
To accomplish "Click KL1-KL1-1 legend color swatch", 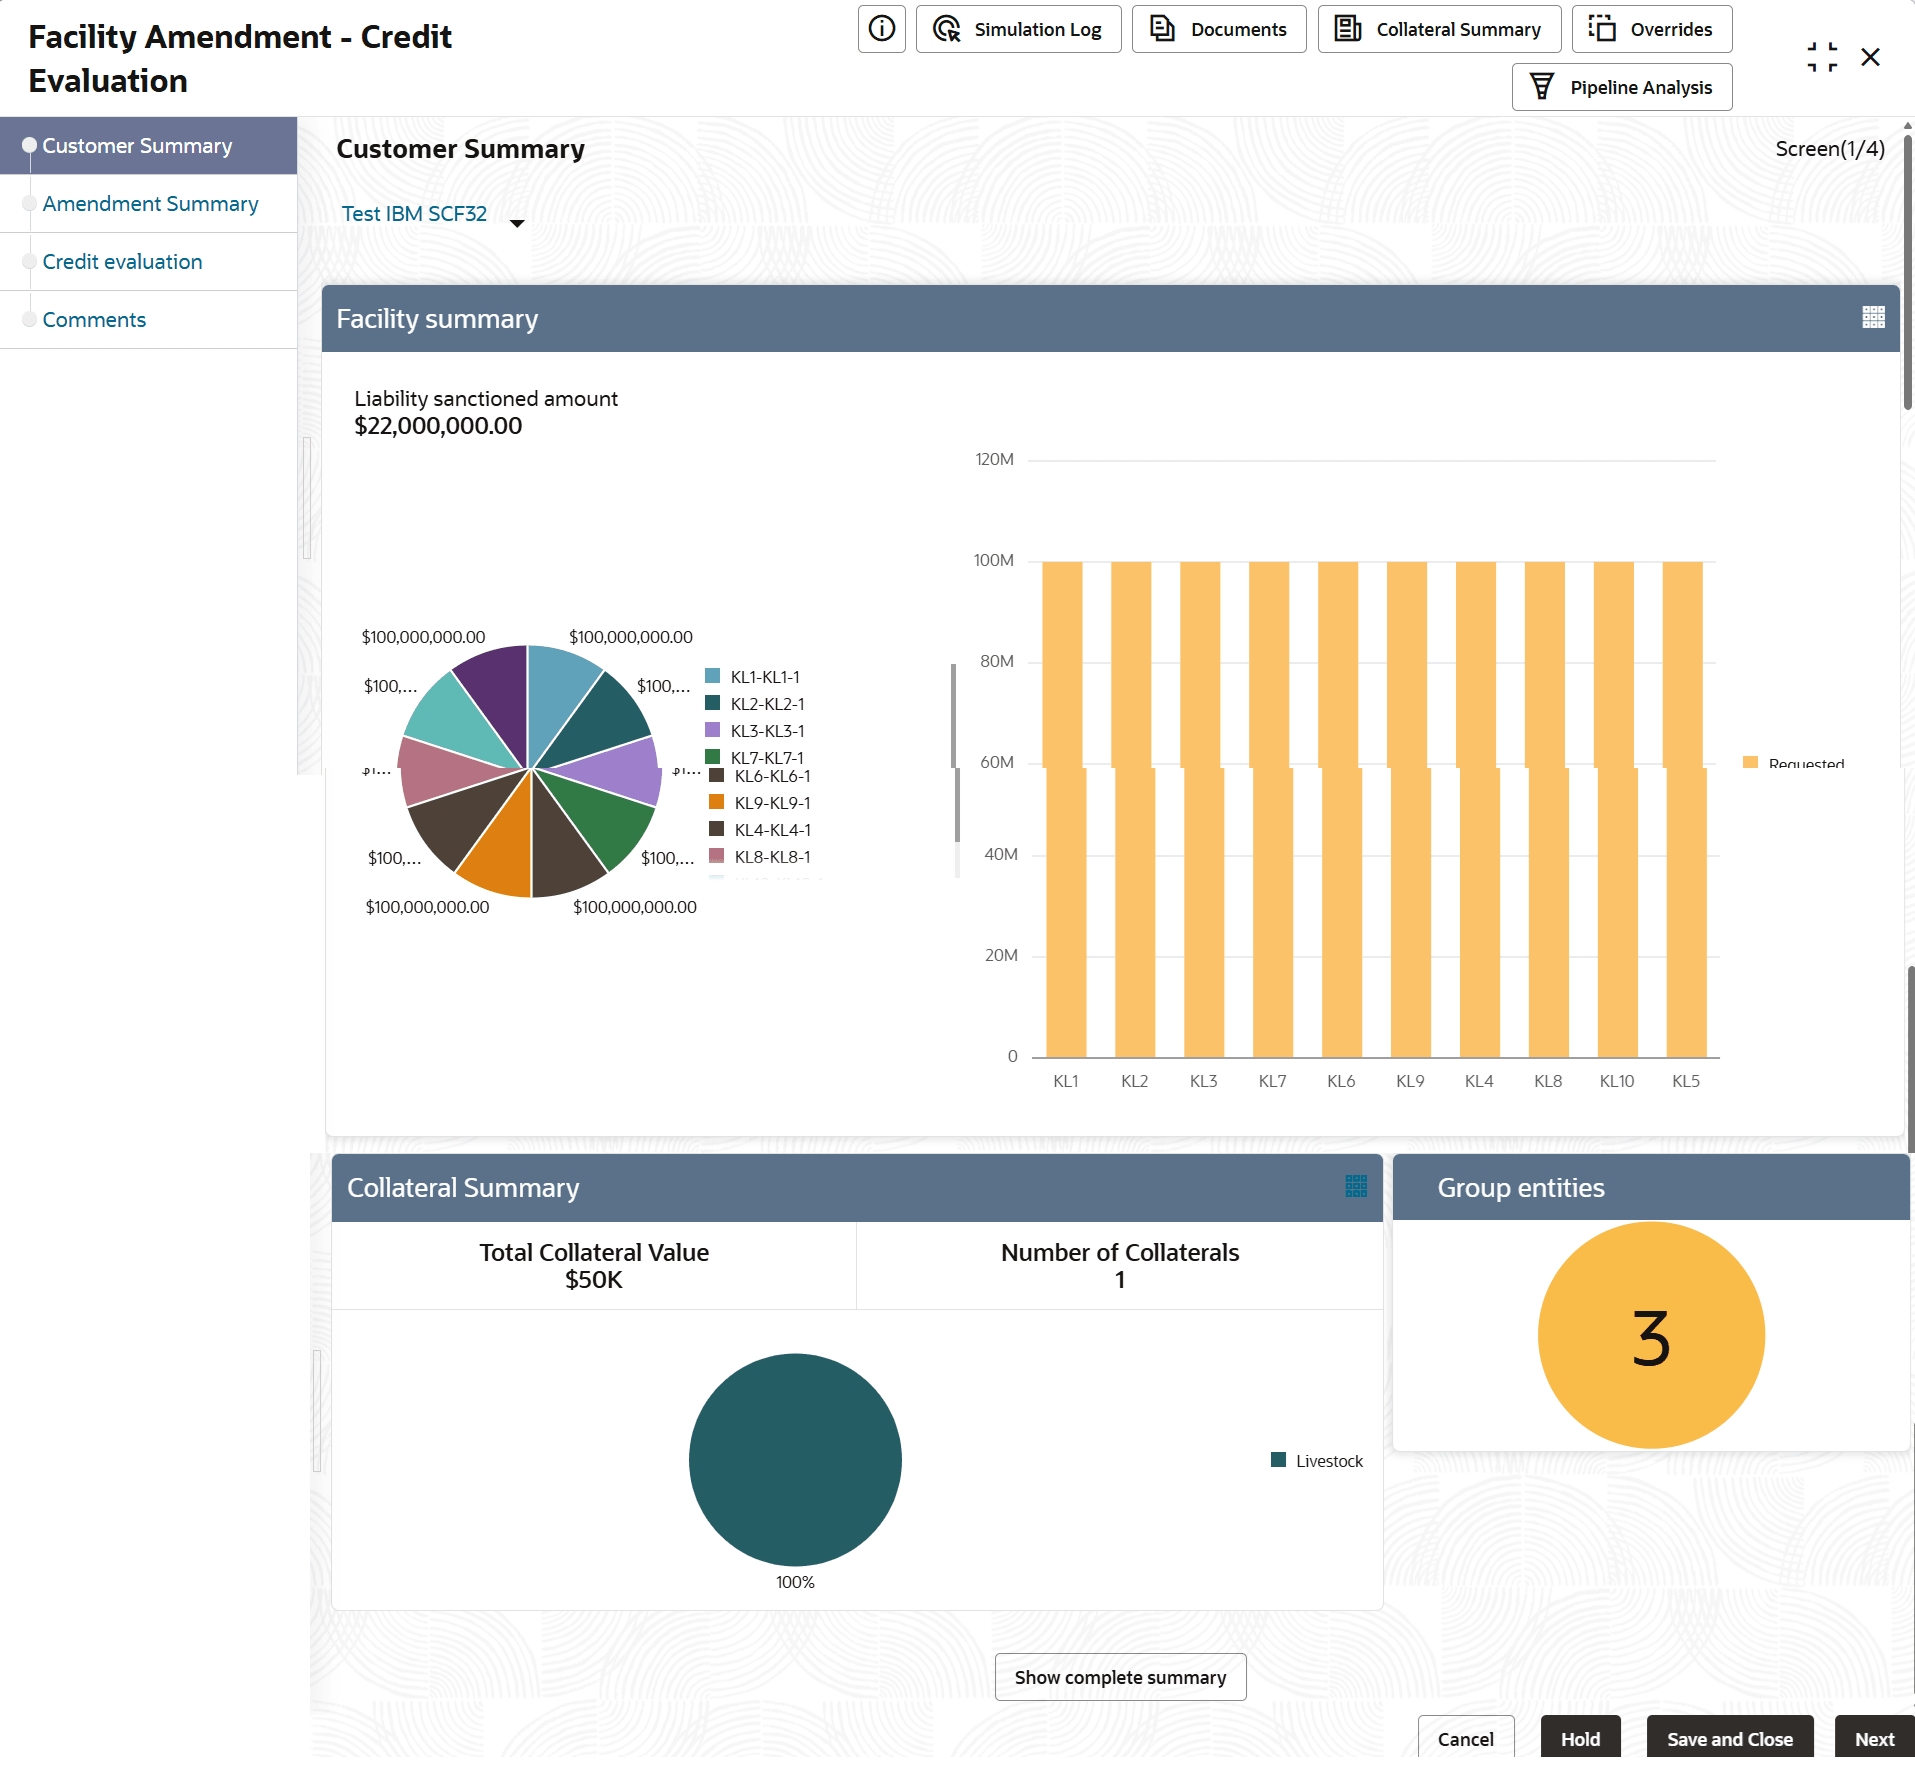I will click(x=713, y=676).
